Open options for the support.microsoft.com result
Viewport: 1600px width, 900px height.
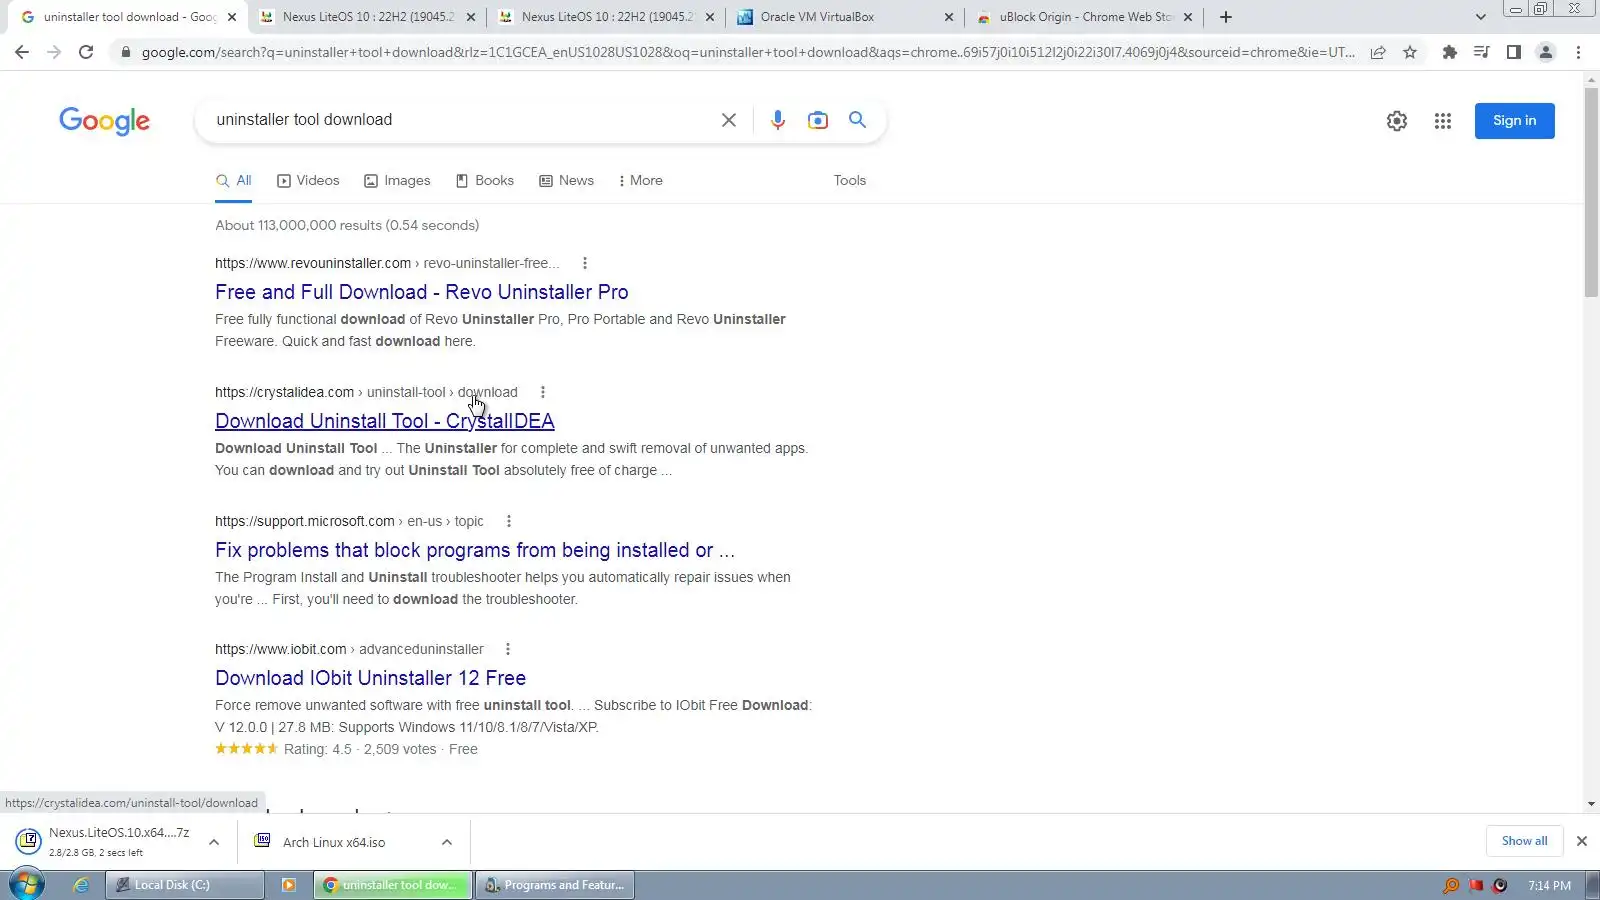(509, 521)
